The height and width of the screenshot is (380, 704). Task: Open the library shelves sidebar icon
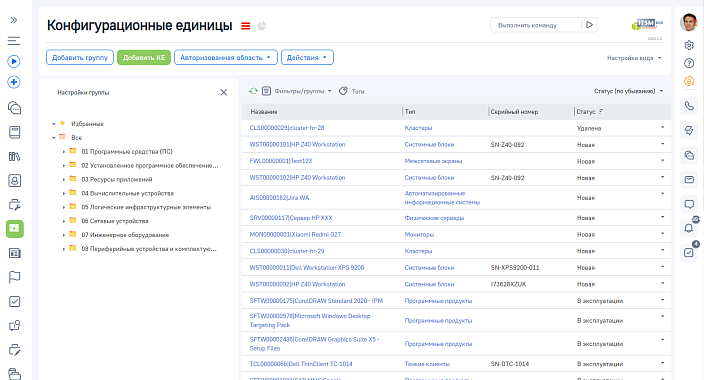14,156
